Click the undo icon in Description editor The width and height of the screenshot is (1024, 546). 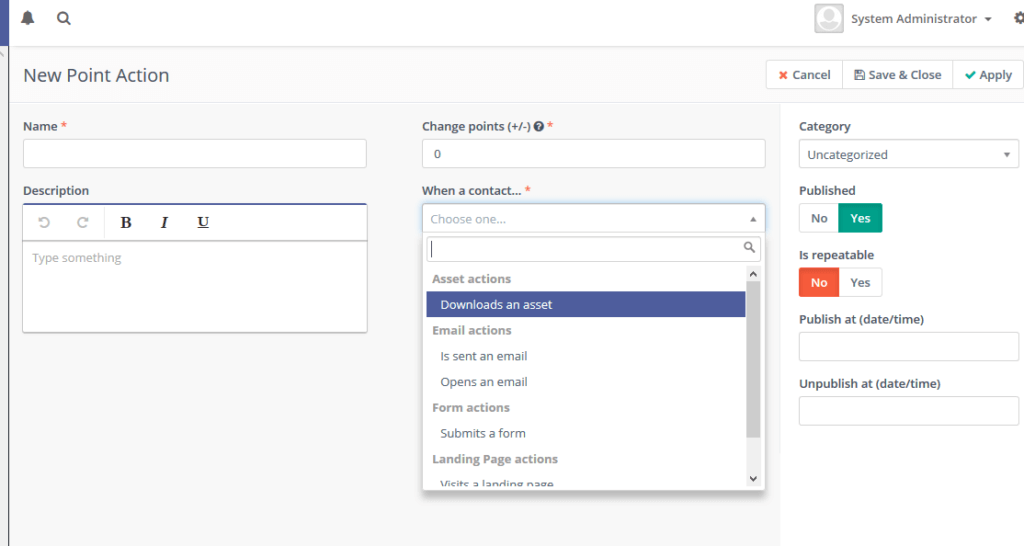44,222
